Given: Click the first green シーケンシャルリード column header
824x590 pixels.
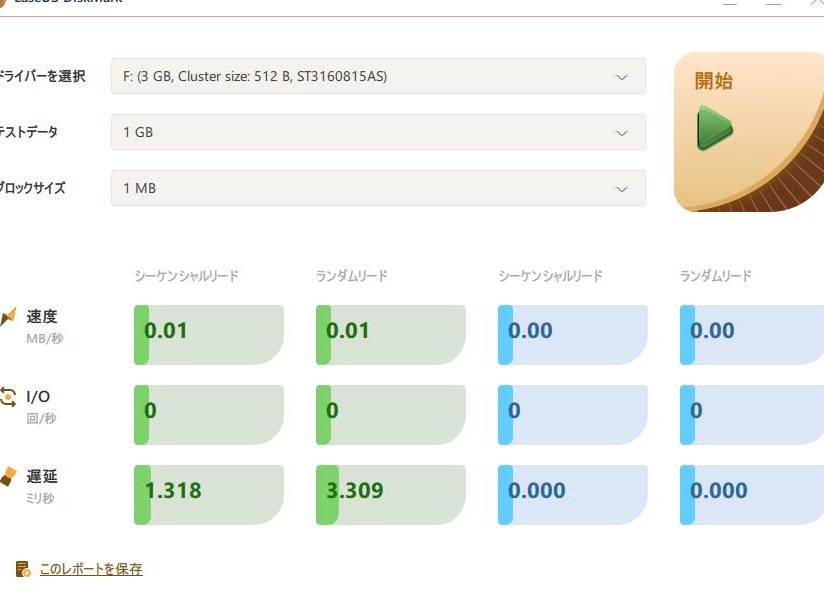Looking at the screenshot, I should (x=187, y=276).
